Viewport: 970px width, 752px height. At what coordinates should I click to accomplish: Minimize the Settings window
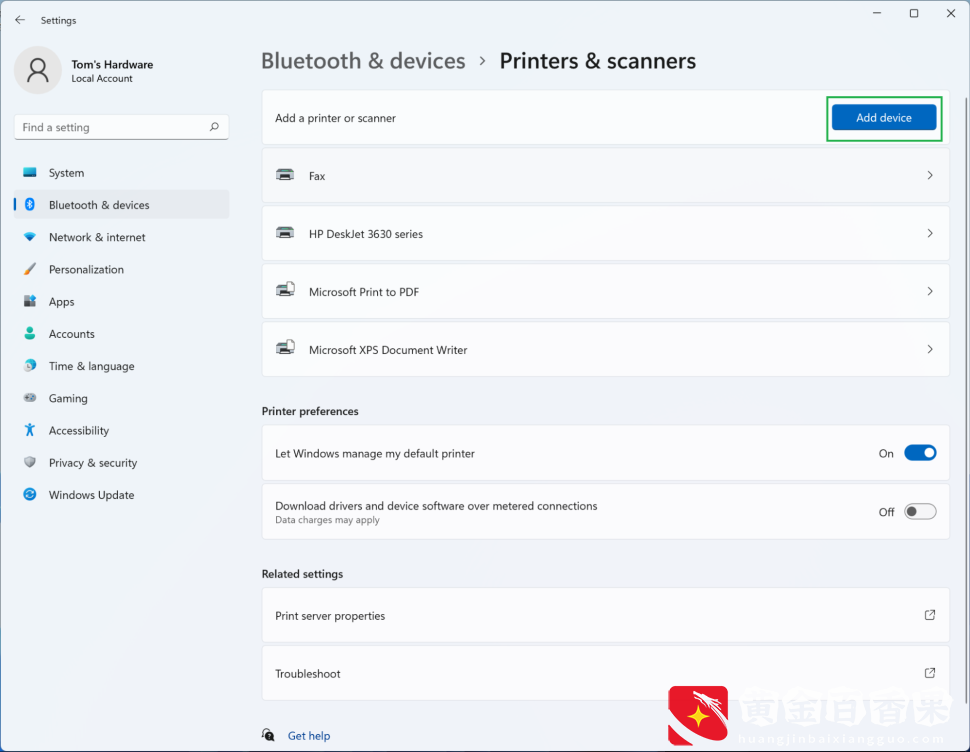click(x=877, y=14)
